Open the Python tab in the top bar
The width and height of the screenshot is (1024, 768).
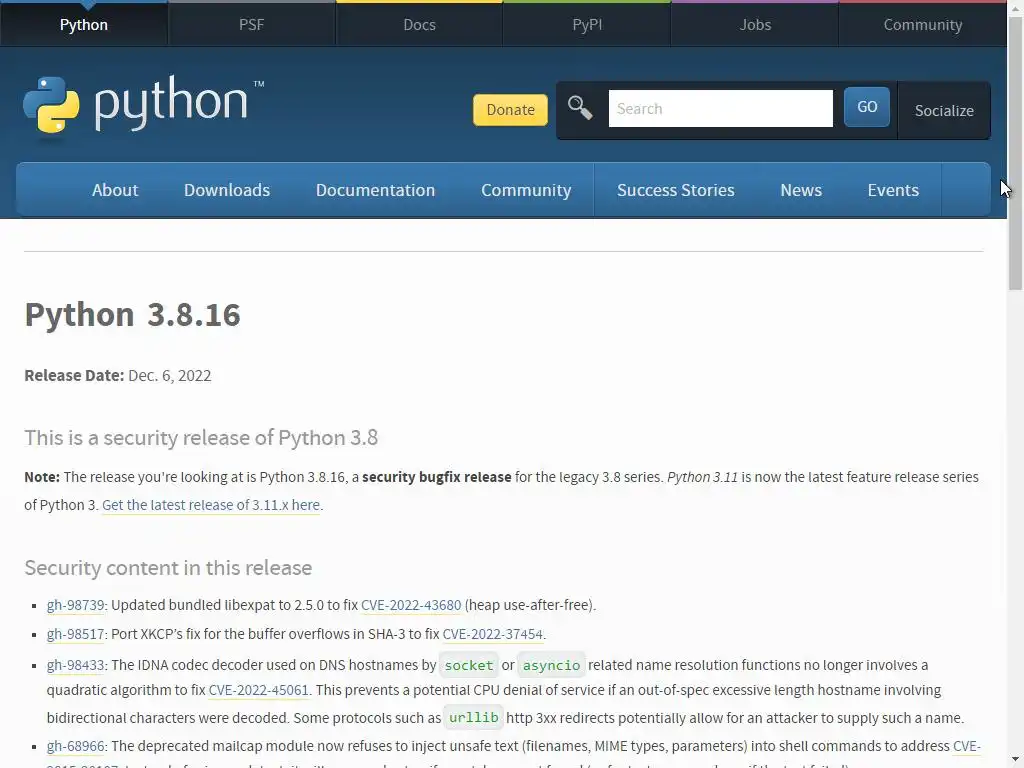(x=84, y=24)
